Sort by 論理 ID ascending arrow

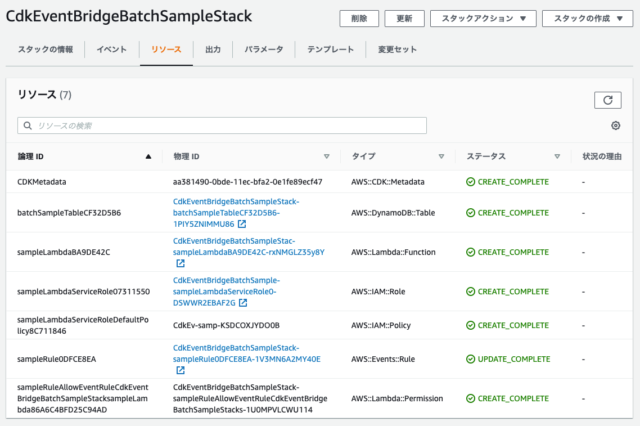(149, 157)
